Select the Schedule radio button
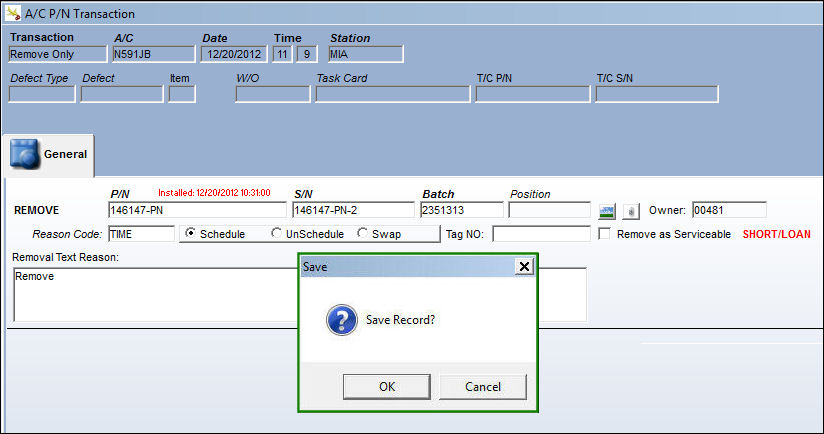This screenshot has height=434, width=824. (x=190, y=233)
